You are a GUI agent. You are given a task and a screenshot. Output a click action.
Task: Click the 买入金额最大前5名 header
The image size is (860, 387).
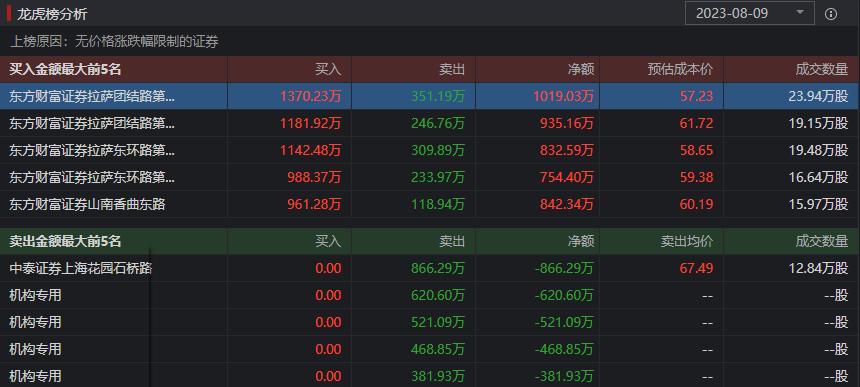[65, 69]
